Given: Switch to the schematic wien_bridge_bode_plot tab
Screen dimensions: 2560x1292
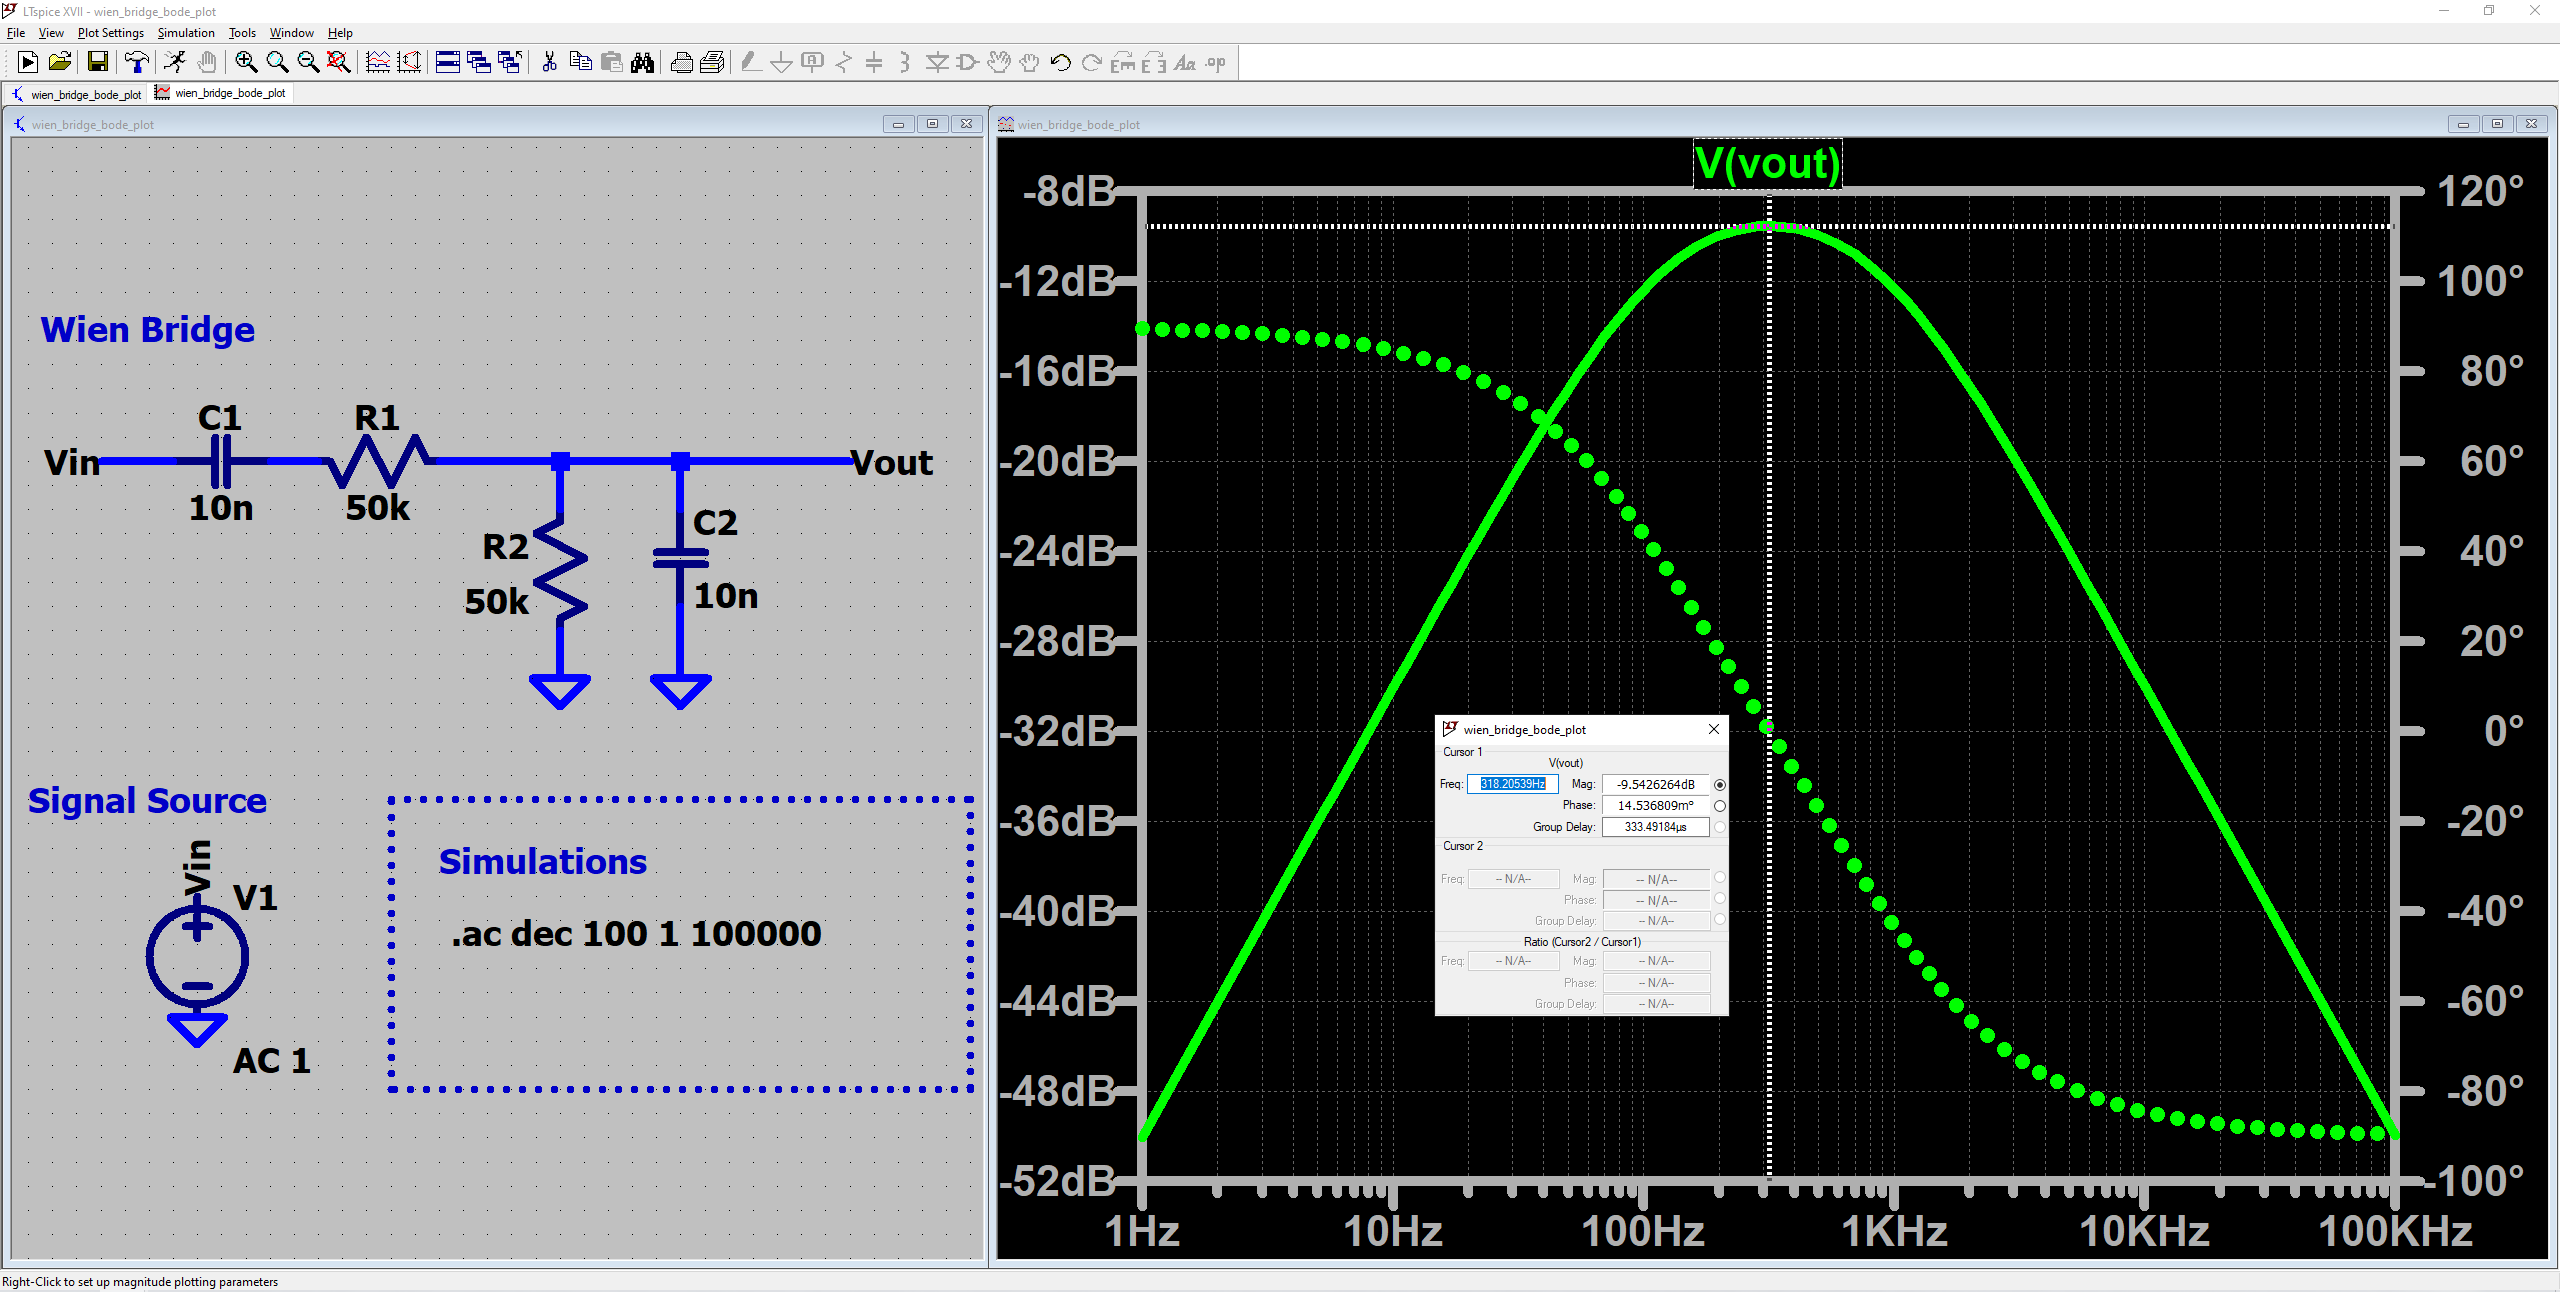Looking at the screenshot, I should tap(78, 94).
